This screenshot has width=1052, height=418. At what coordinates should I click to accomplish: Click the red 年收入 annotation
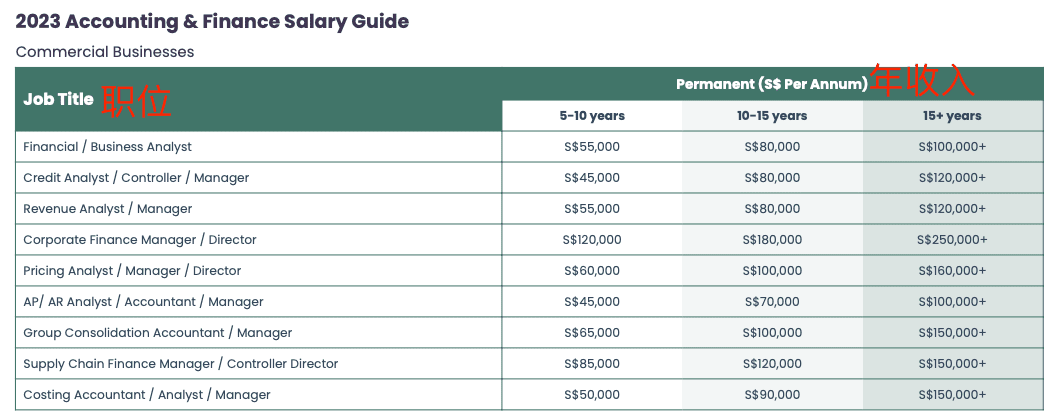click(x=921, y=81)
